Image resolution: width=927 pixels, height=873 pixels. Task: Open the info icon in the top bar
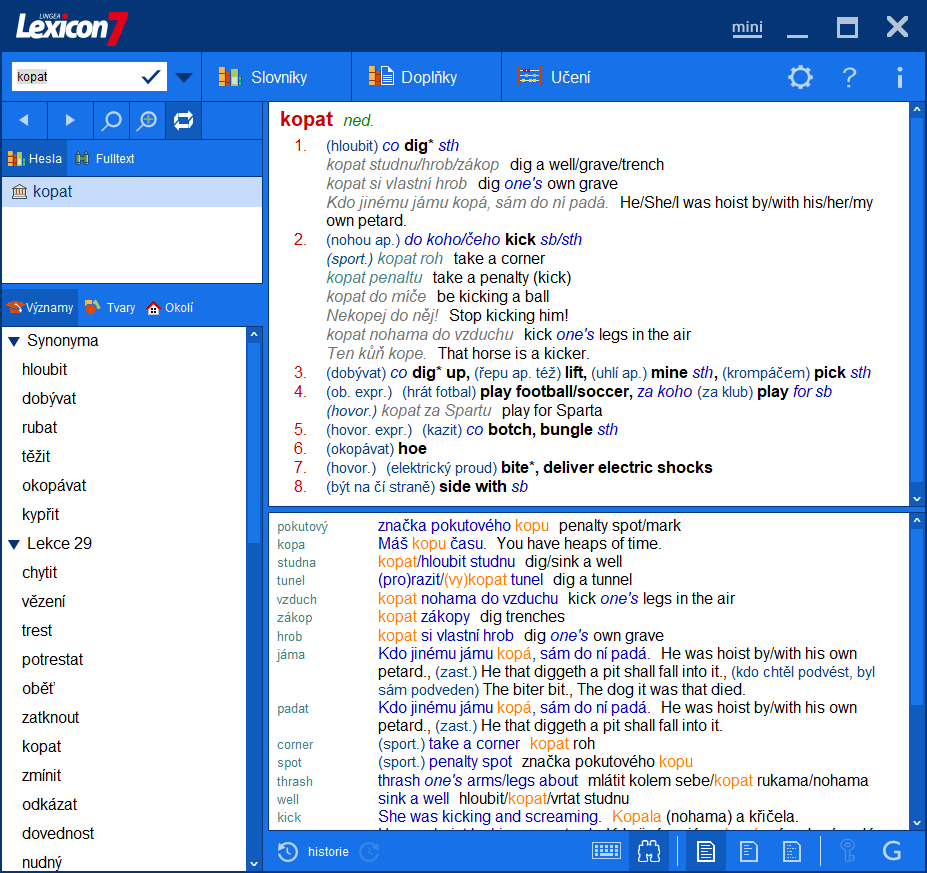click(898, 76)
